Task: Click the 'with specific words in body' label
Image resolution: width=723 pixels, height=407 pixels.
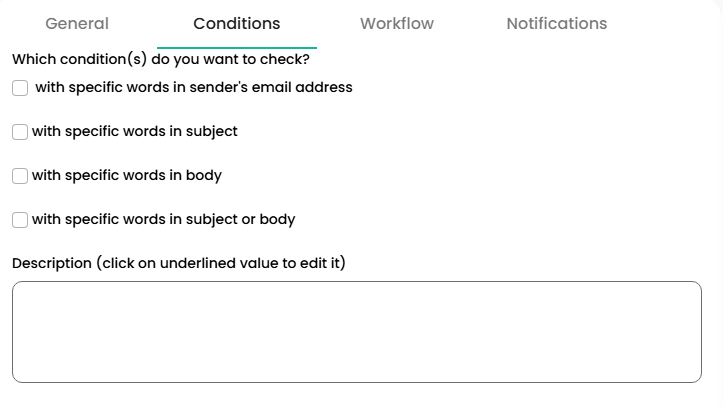Action: pyautogui.click(x=127, y=176)
